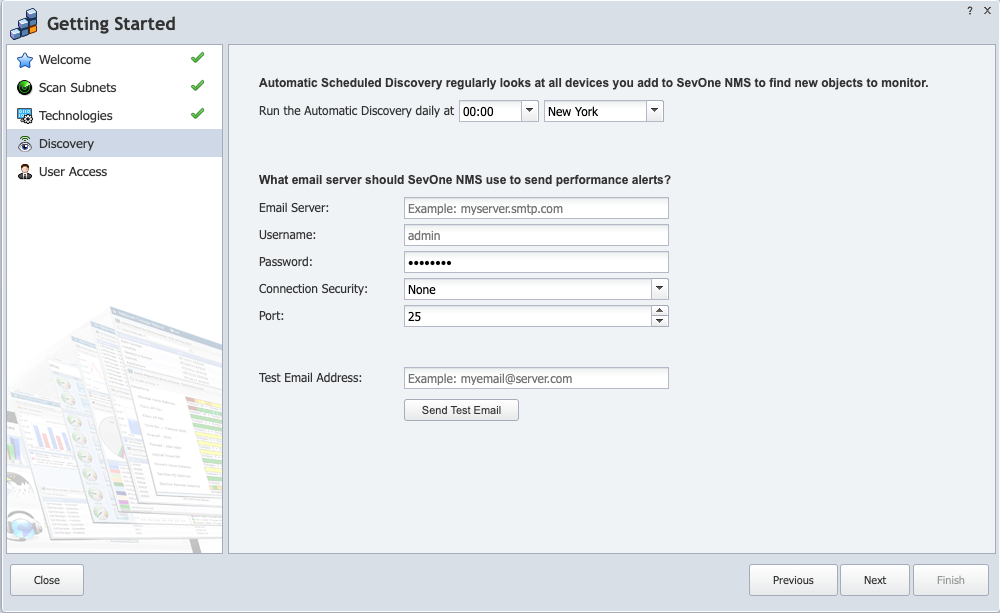
Task: Click the 'Password:' label
Action: pyautogui.click(x=286, y=262)
